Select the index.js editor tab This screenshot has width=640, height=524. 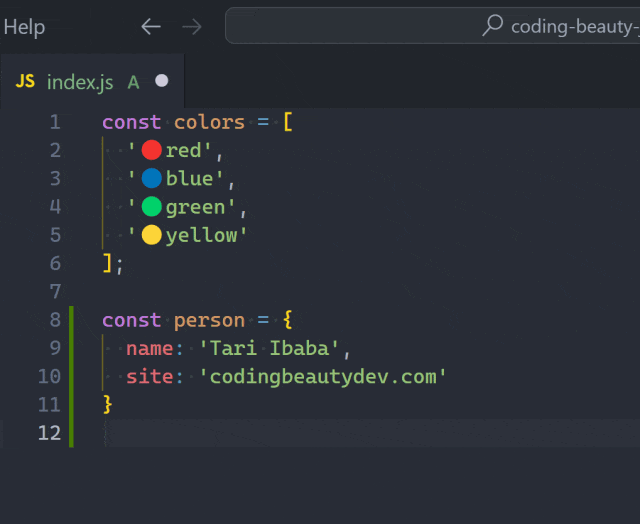tap(93, 81)
